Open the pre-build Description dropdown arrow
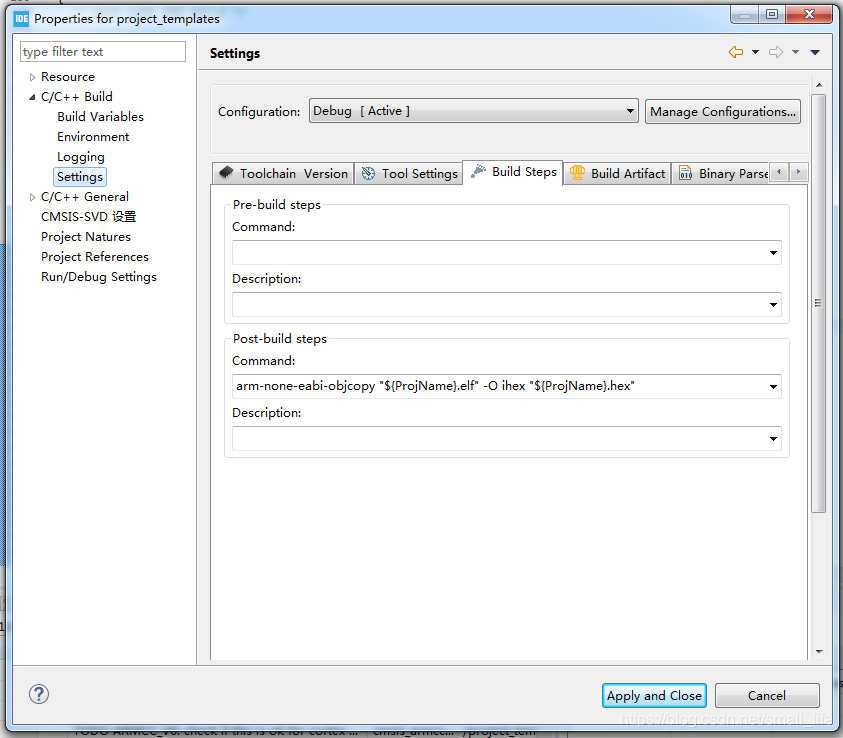The width and height of the screenshot is (843, 738). click(773, 305)
